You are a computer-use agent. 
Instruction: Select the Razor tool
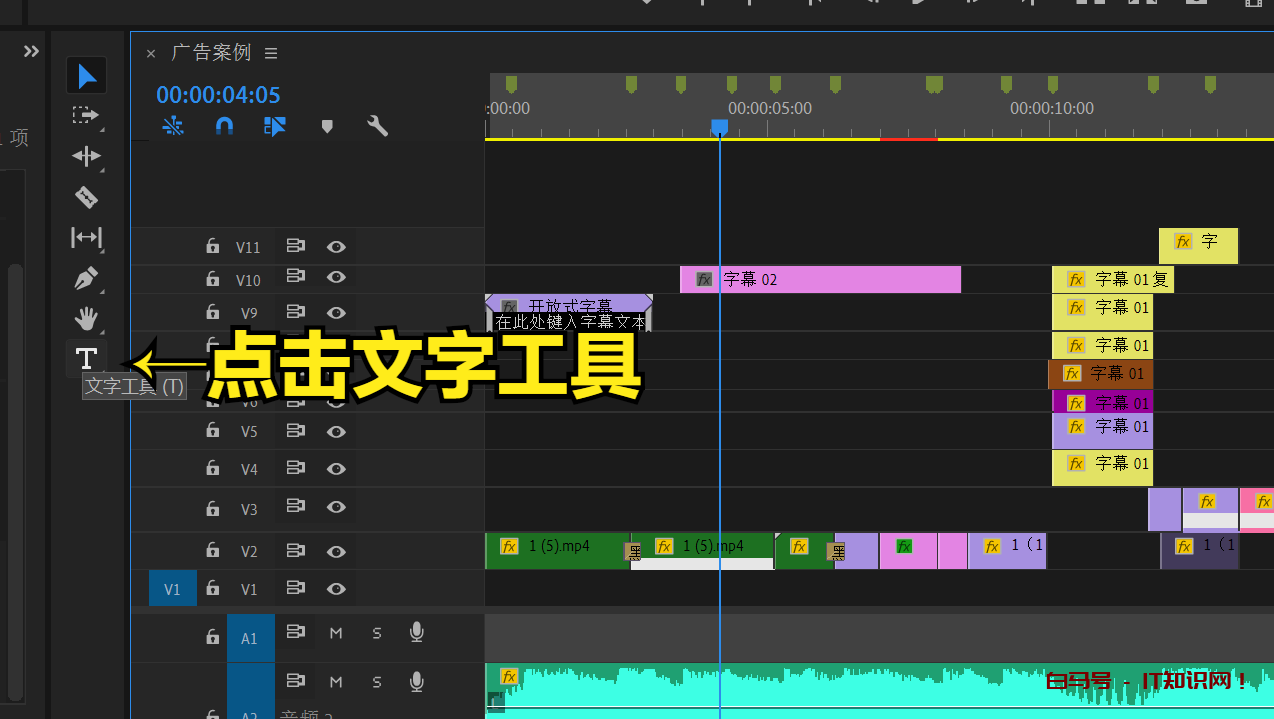[86, 197]
